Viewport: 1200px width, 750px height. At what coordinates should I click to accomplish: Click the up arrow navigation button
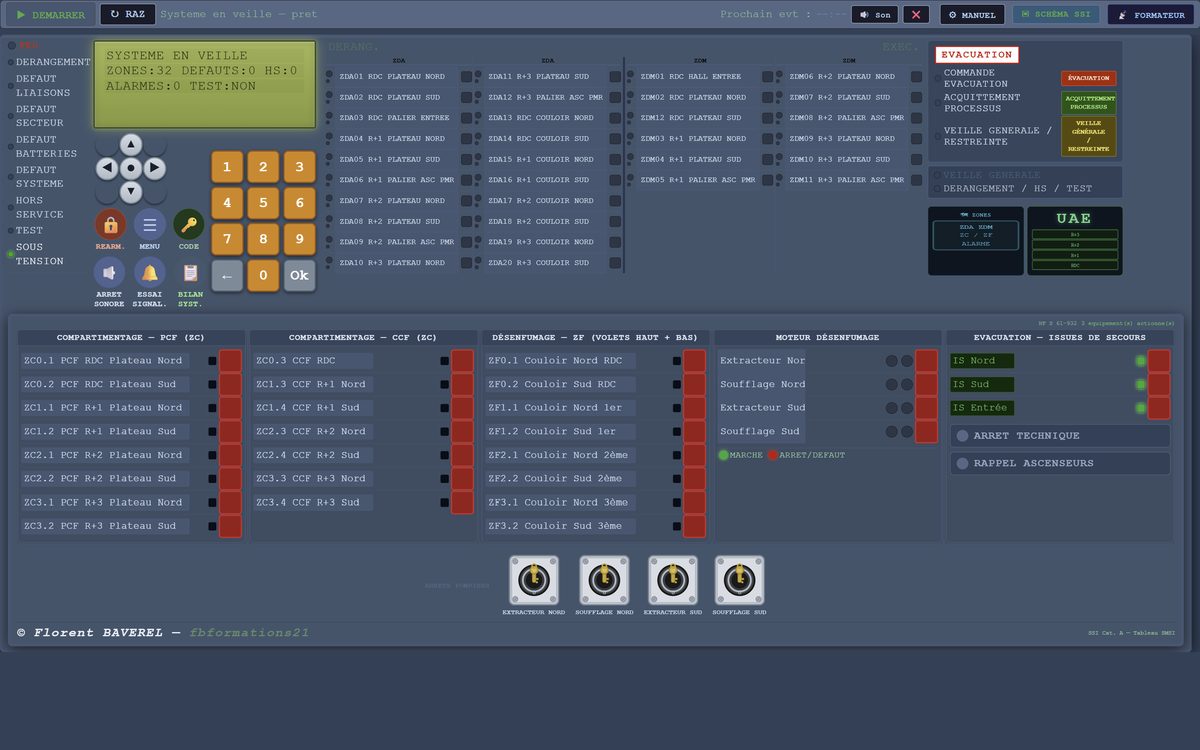click(x=131, y=144)
